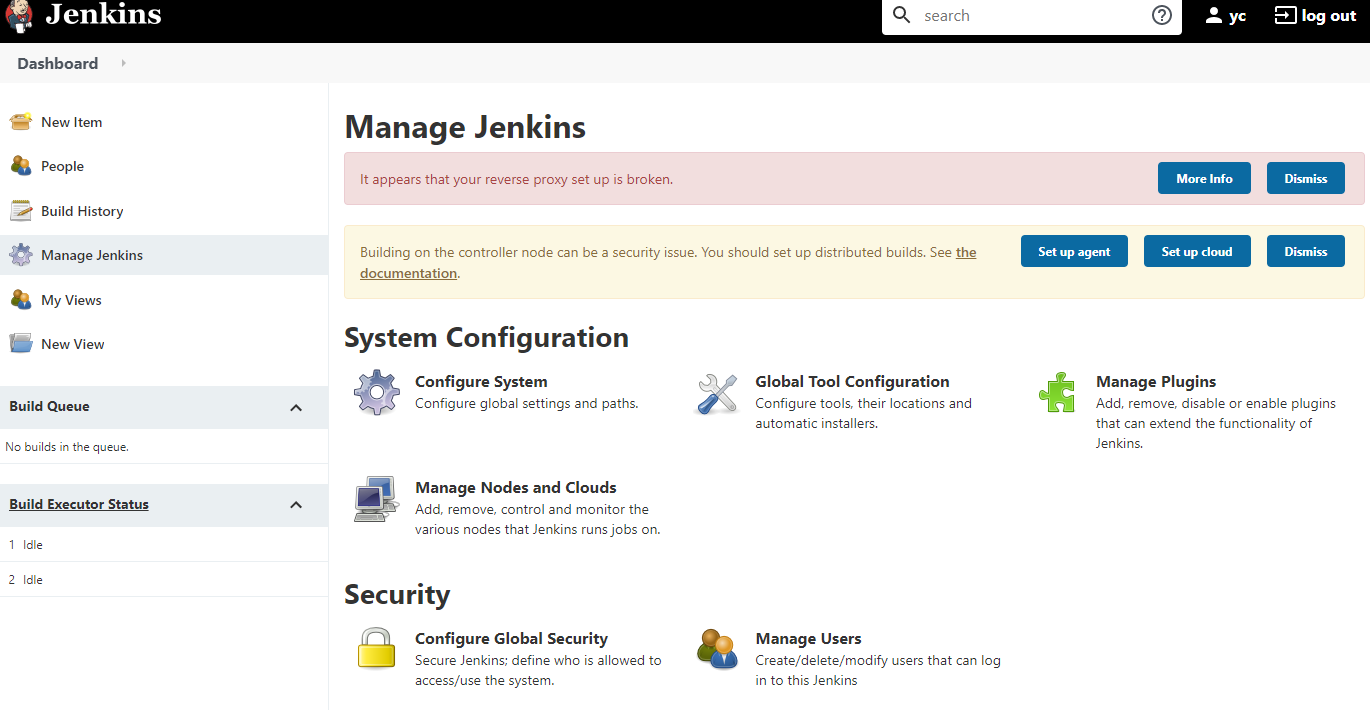The image size is (1370, 710).
Task: Collapse the Build Executor Status panel
Action: tap(296, 505)
